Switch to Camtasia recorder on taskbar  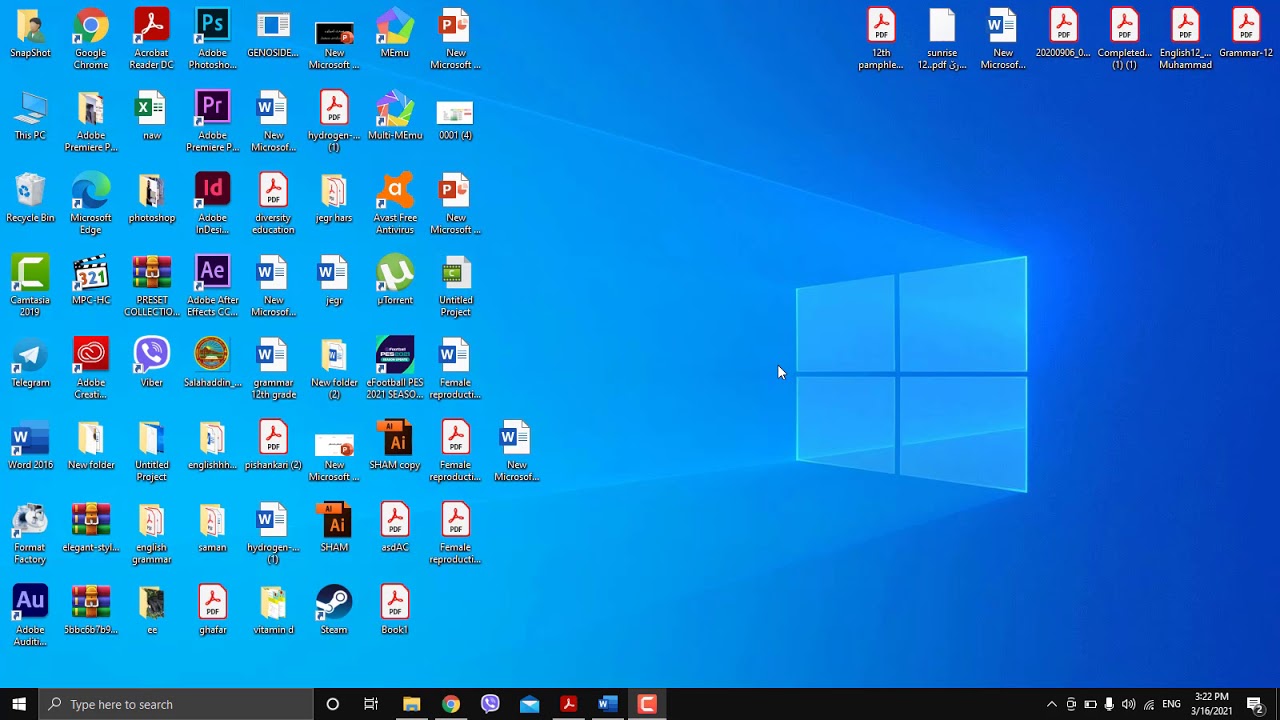pos(647,704)
